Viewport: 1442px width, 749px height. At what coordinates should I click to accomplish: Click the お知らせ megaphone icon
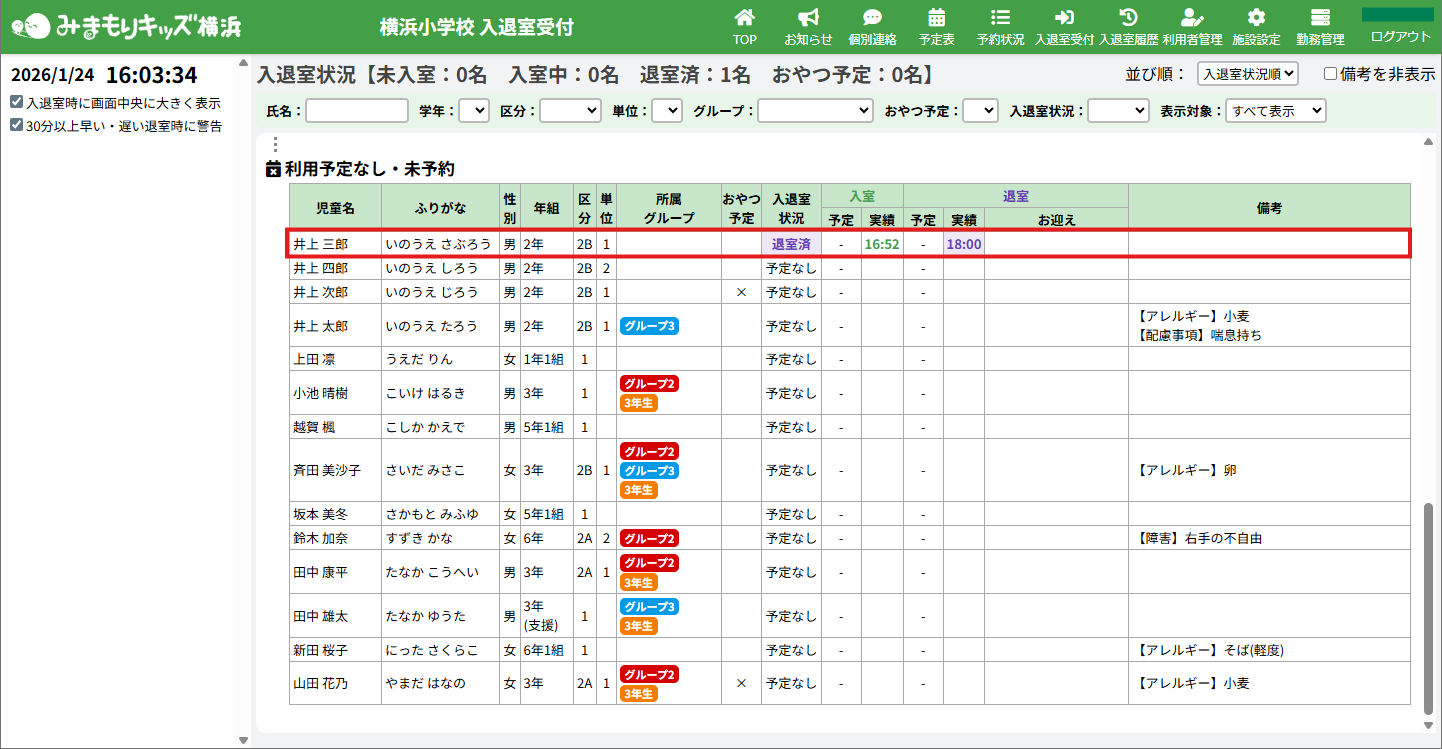tap(808, 18)
